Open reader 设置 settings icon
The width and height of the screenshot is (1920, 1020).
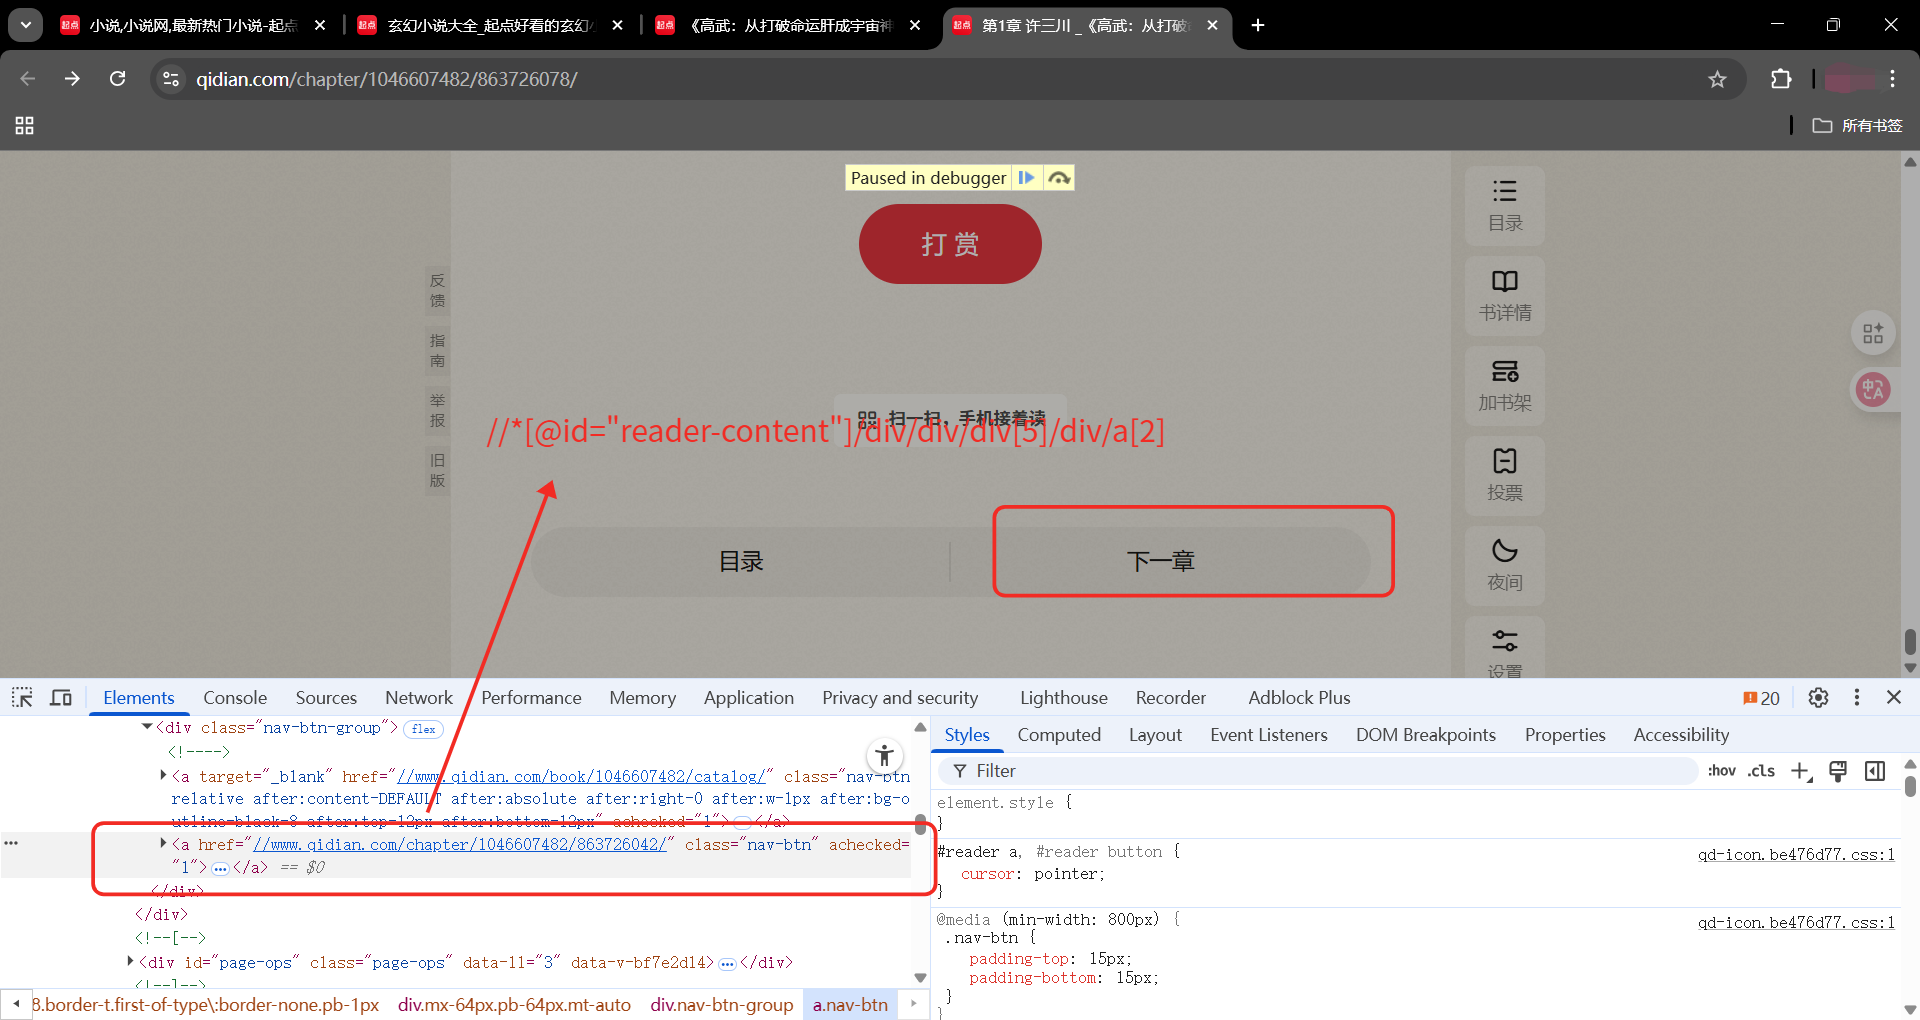click(x=1505, y=648)
